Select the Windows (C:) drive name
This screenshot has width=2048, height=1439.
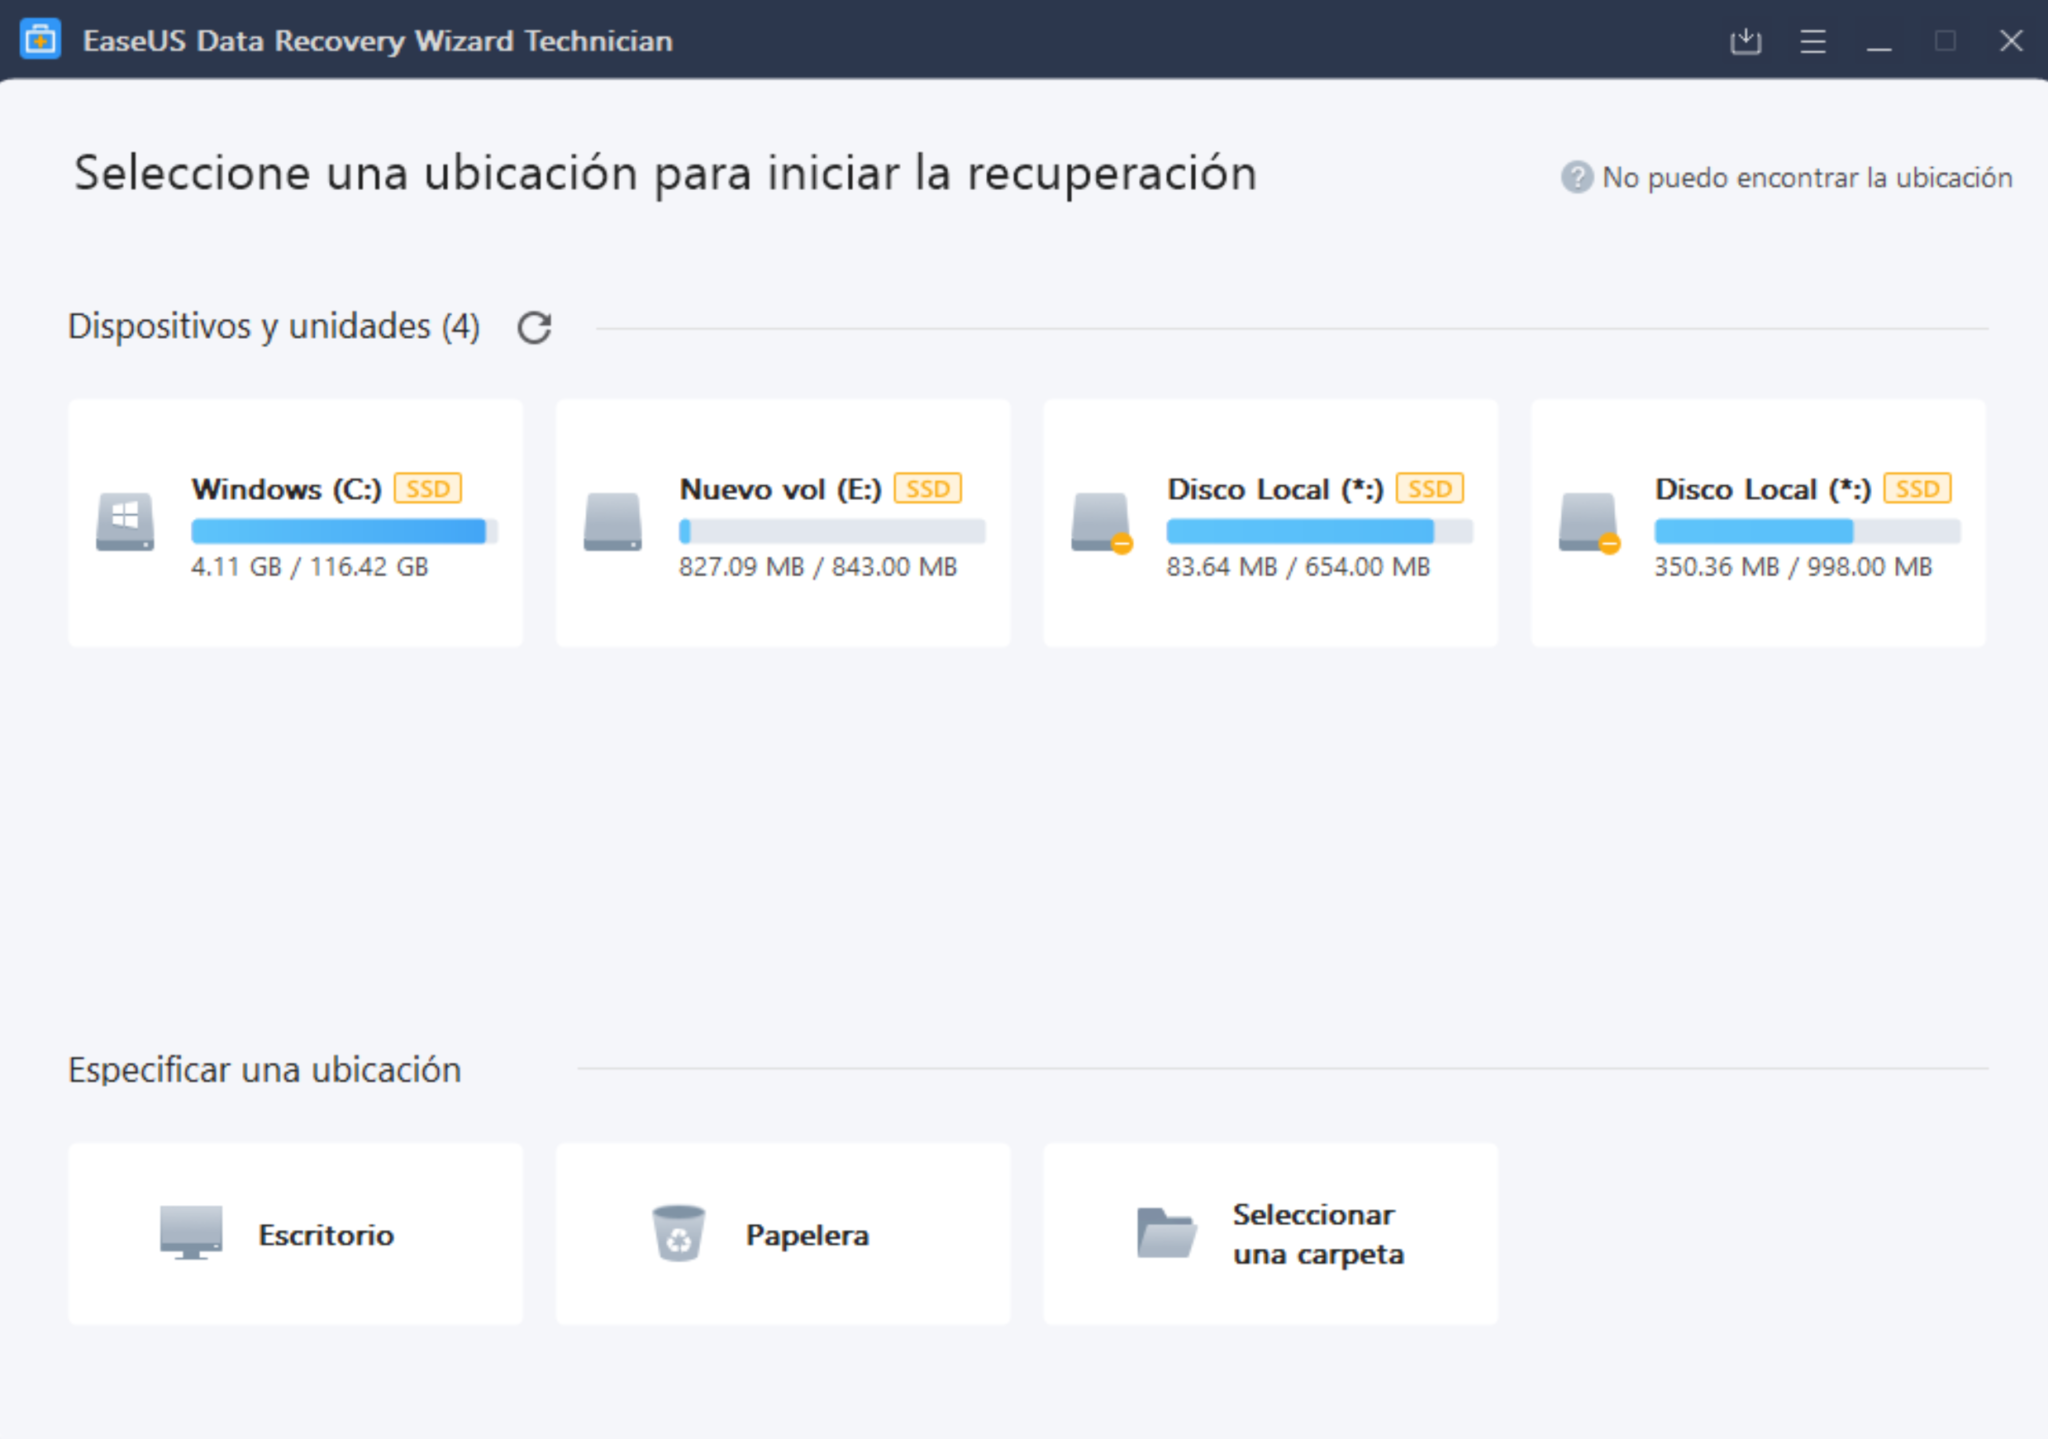287,489
